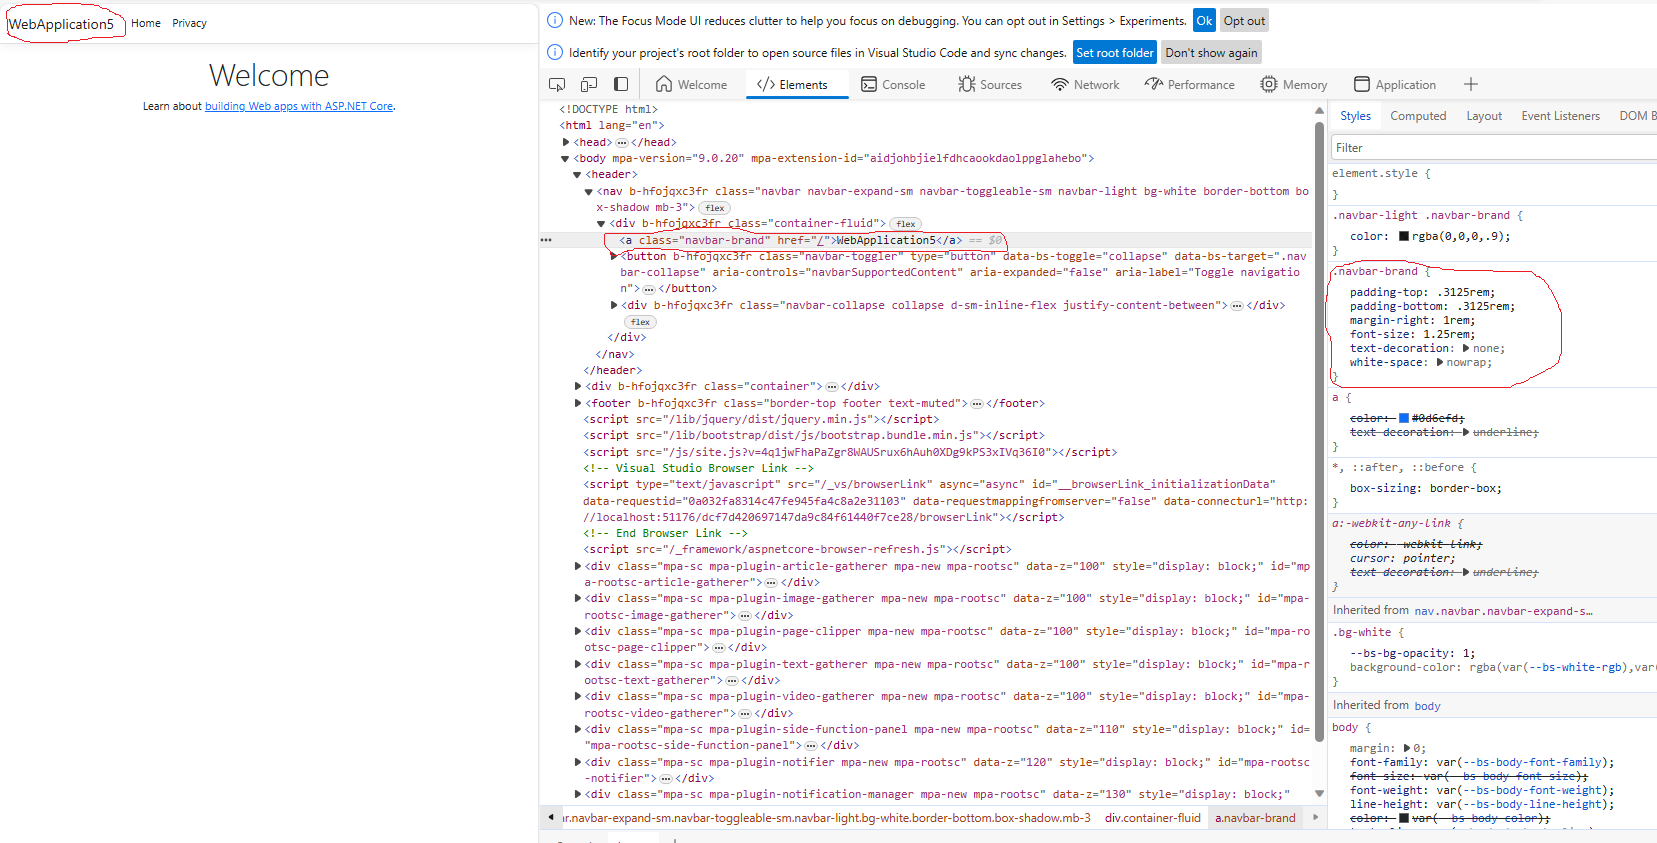Image resolution: width=1657 pixels, height=843 pixels.
Task: Toggle flex badge on nav element
Action: 714,208
